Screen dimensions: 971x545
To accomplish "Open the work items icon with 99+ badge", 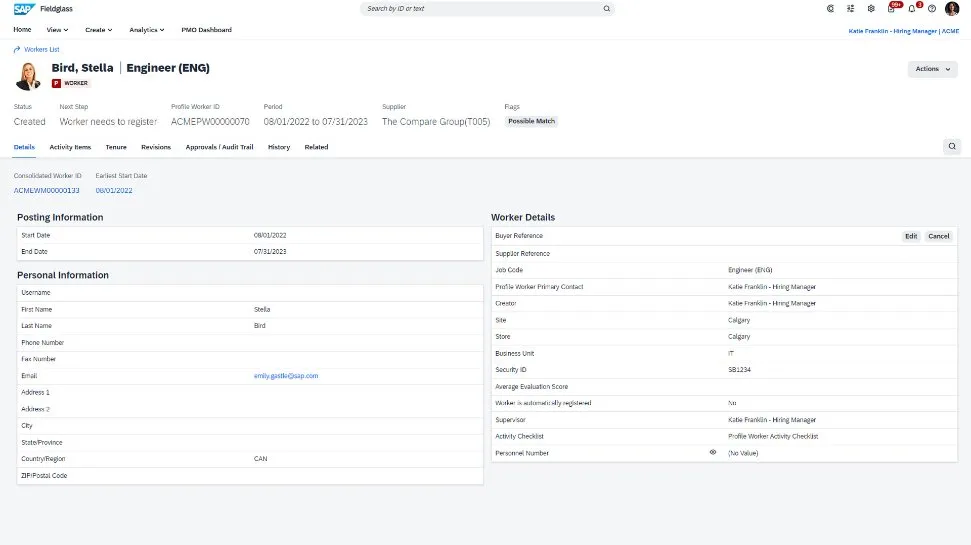I will point(892,8).
